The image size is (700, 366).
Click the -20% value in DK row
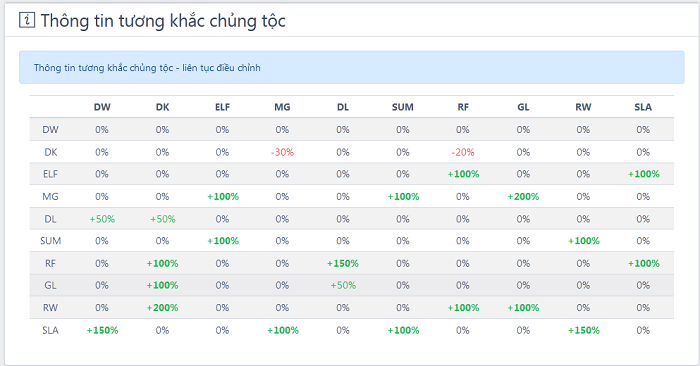(x=462, y=152)
